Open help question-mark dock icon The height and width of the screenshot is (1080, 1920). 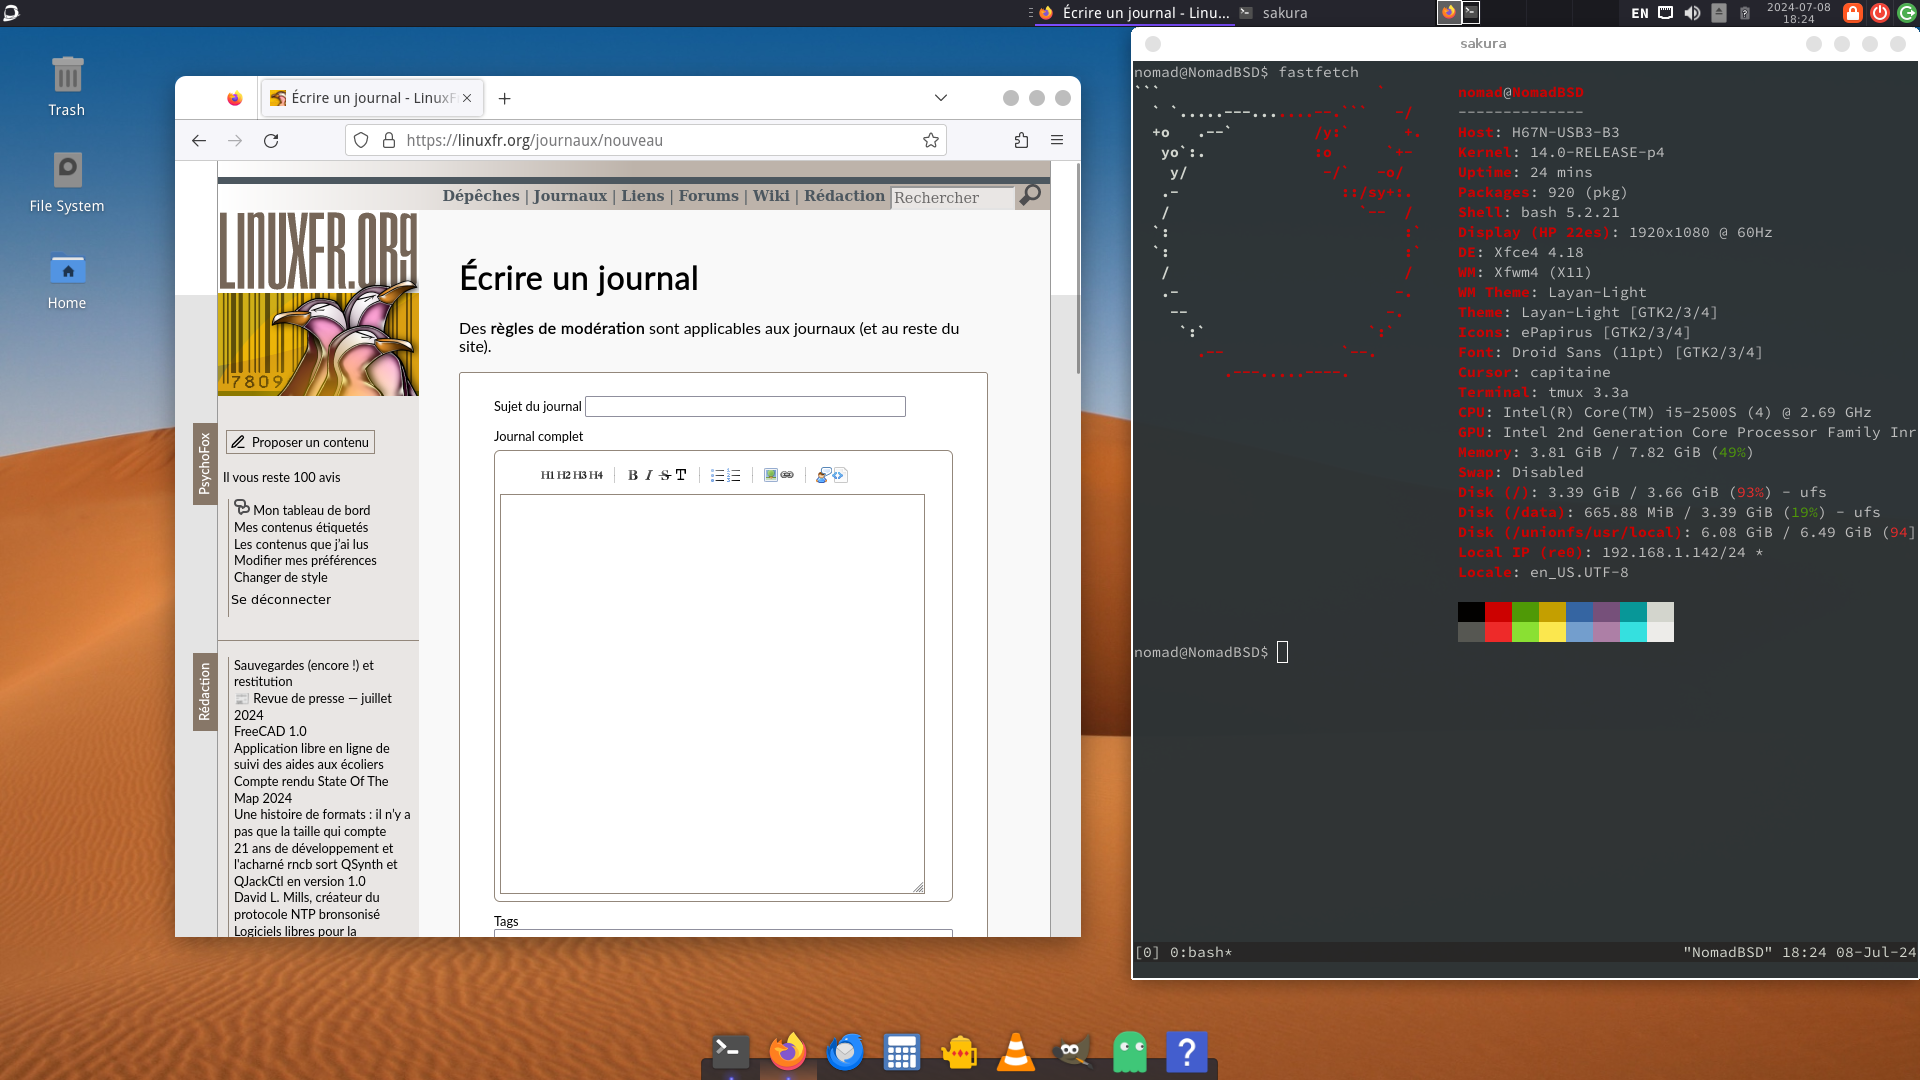1186,1051
